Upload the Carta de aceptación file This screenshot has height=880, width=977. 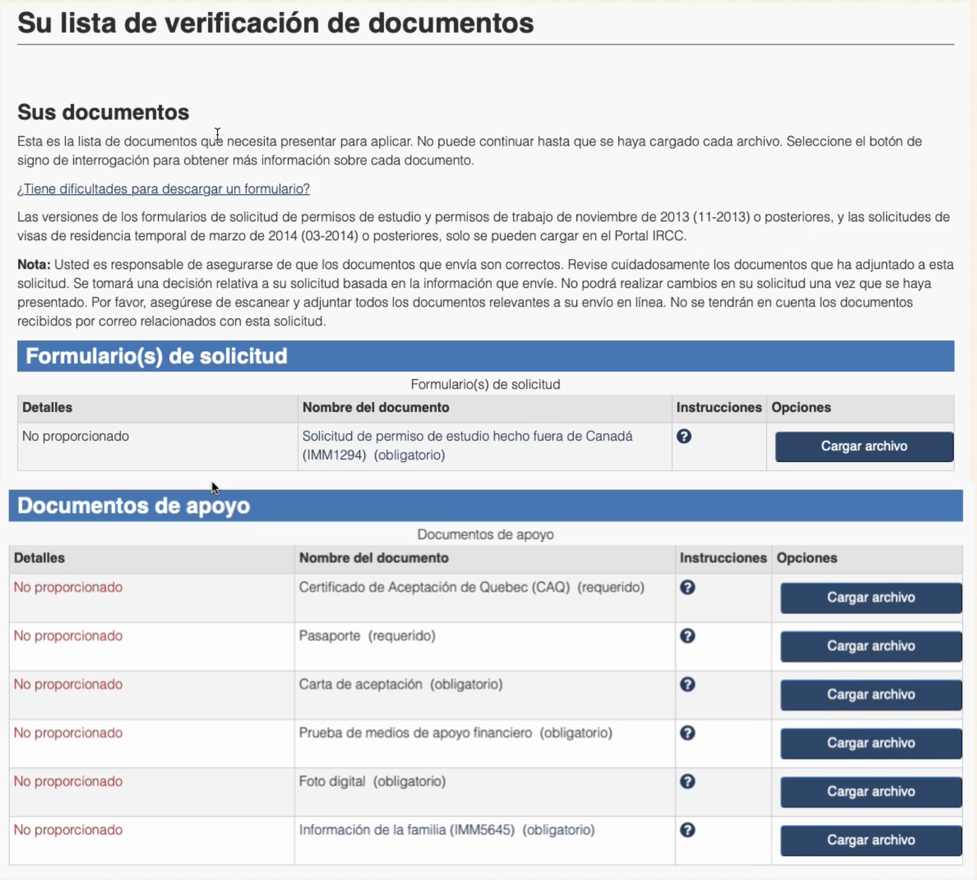[870, 695]
